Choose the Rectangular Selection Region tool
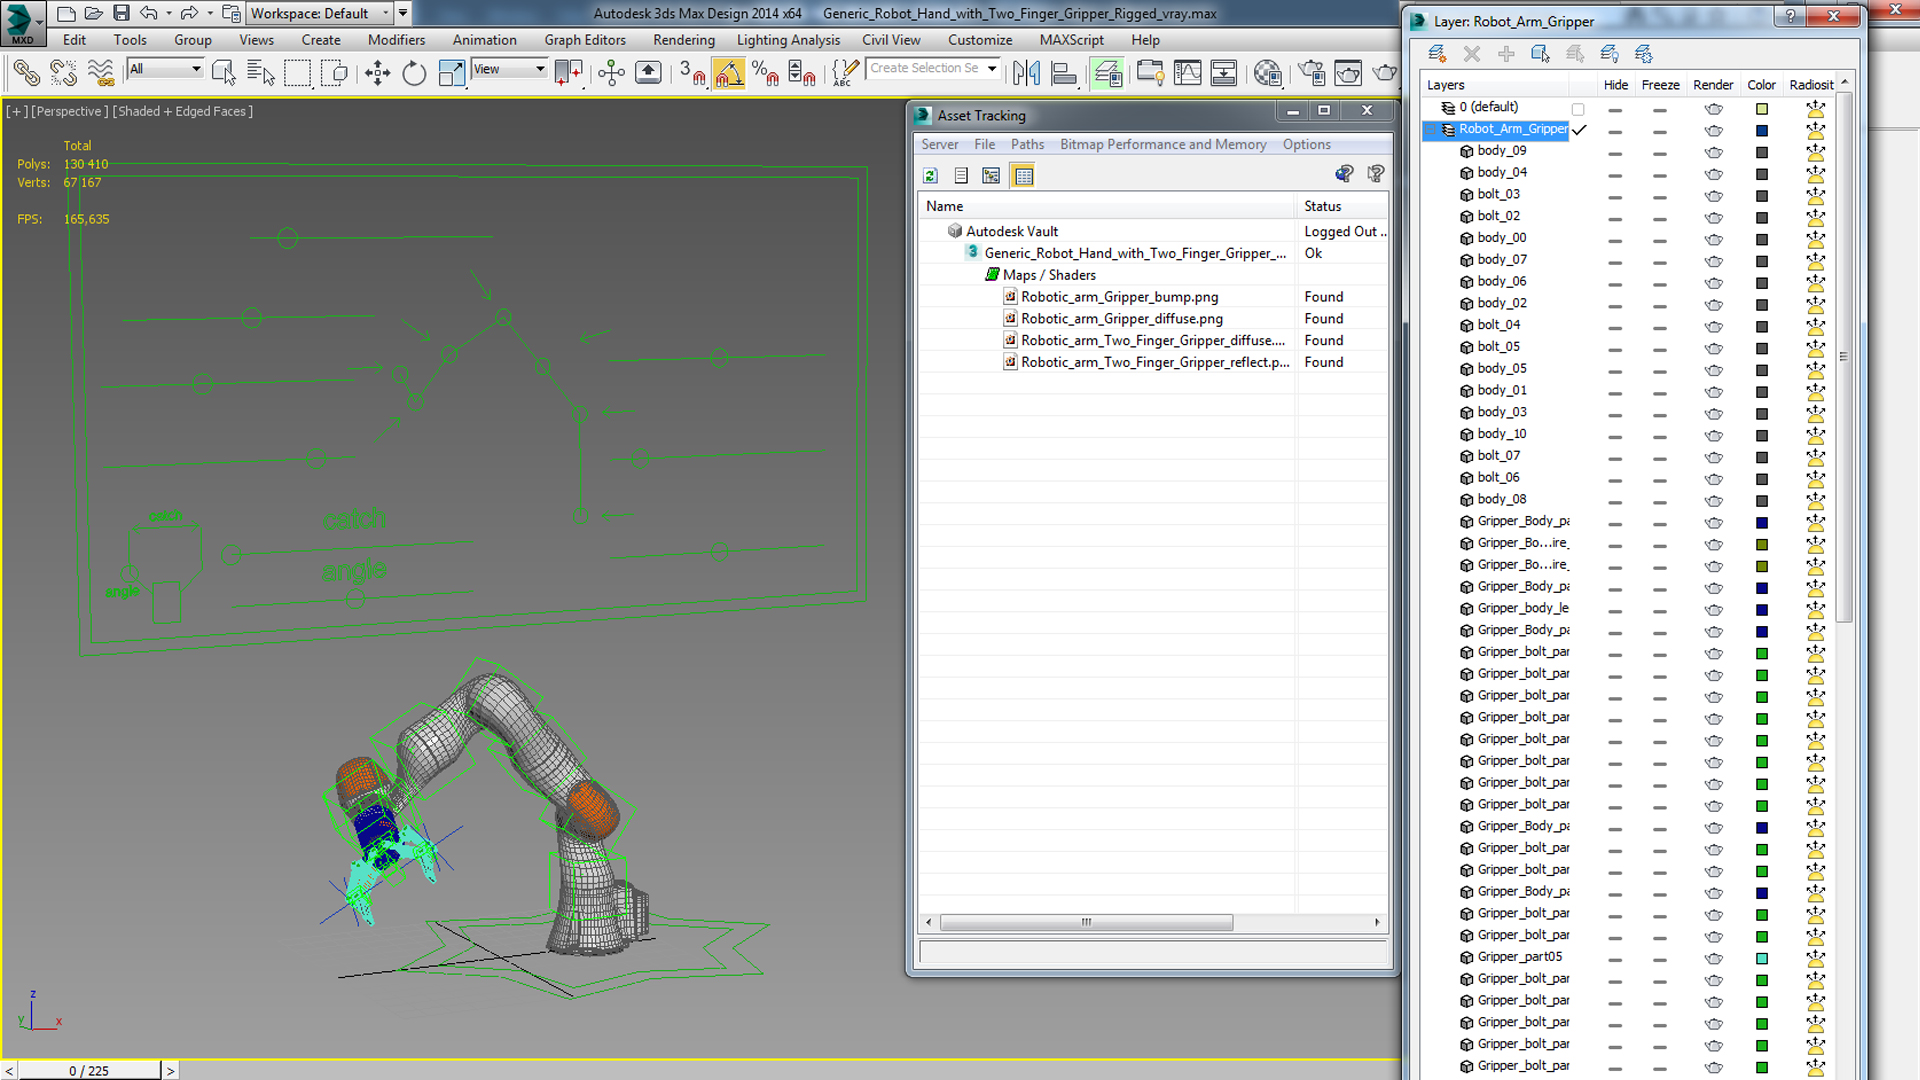 298,72
